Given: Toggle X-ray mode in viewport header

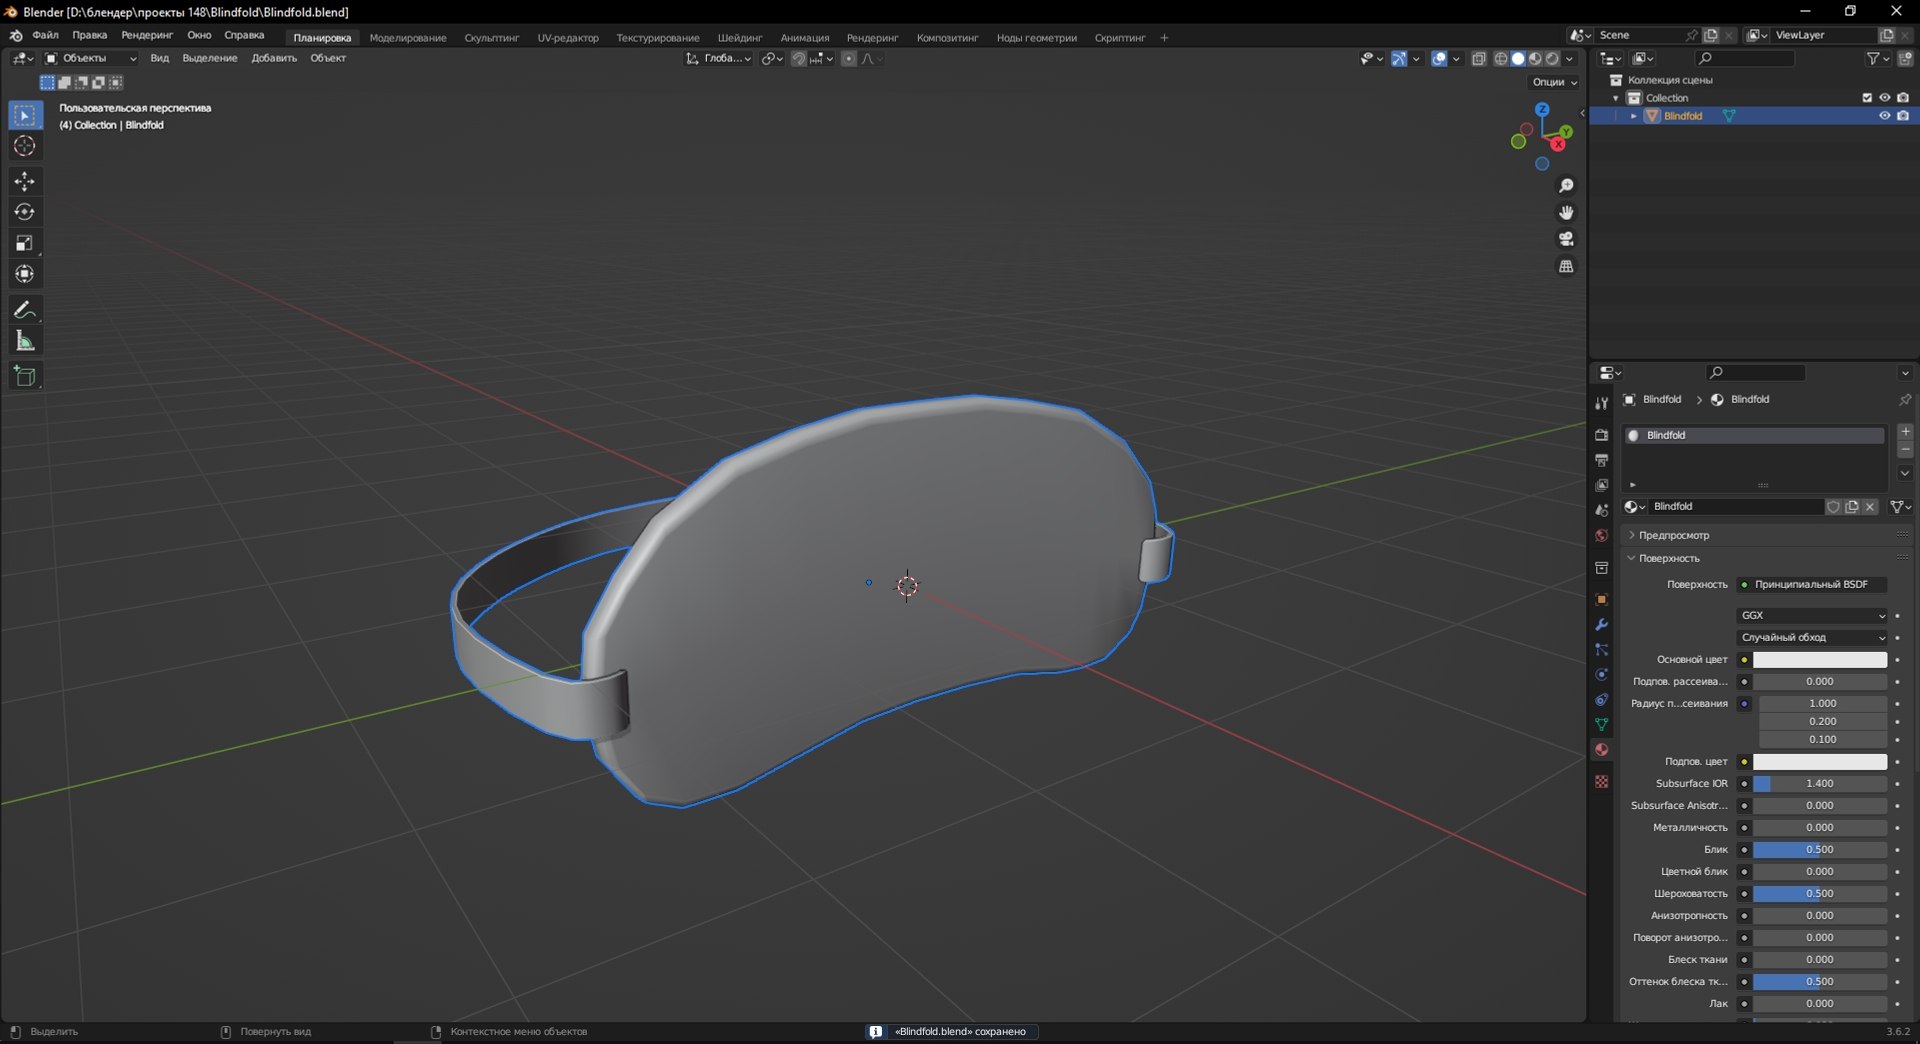Looking at the screenshot, I should 1479,59.
